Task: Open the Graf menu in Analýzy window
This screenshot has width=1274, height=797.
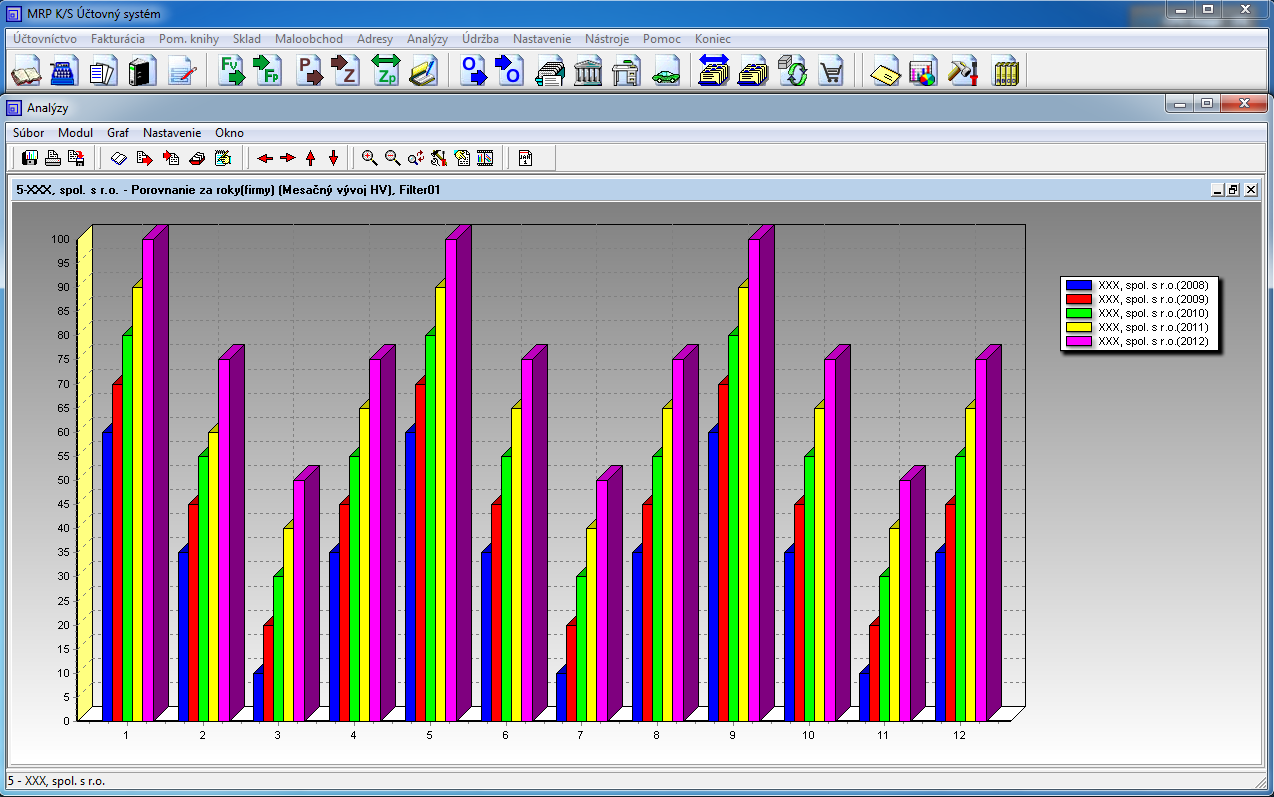Action: 118,133
